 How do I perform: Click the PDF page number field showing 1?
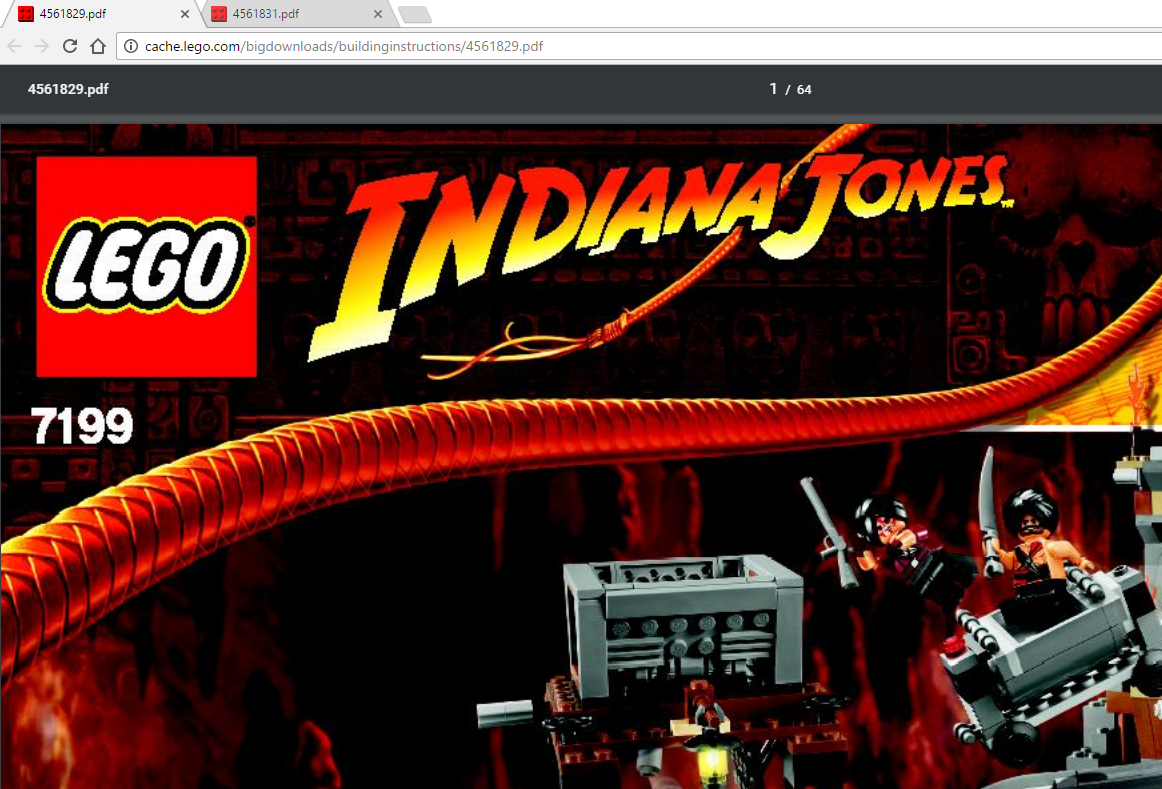[x=773, y=89]
